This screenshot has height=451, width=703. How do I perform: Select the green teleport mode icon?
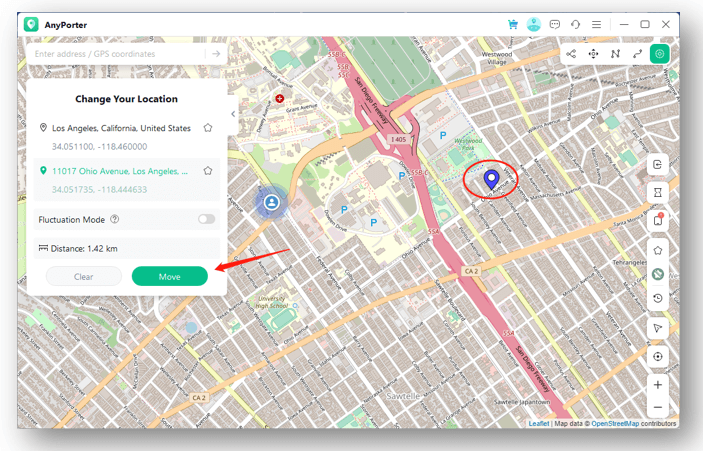(660, 54)
